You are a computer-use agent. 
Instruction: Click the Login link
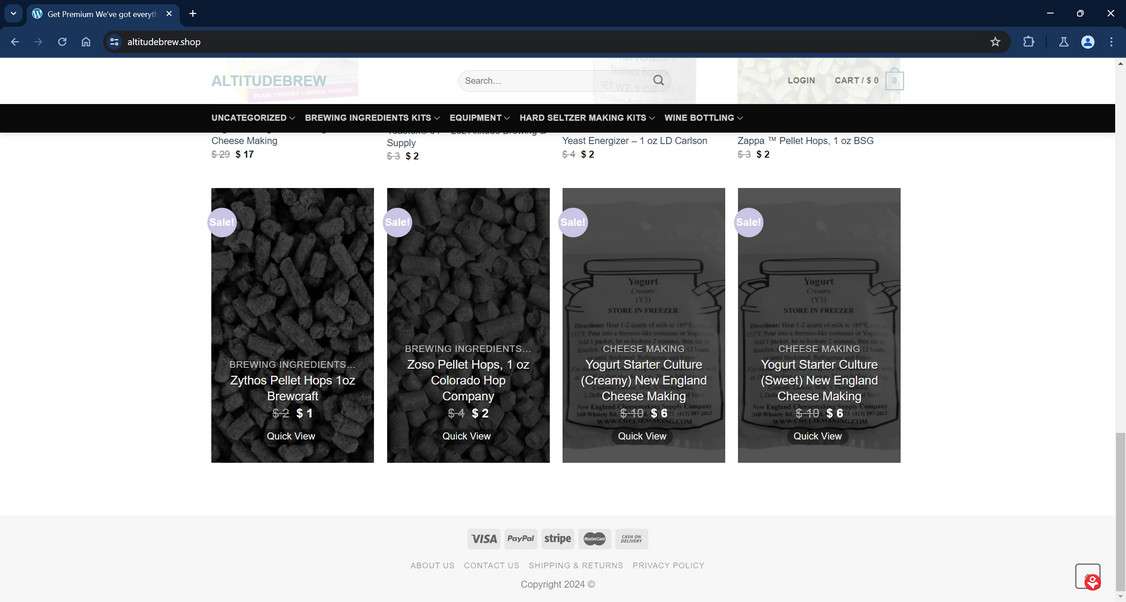pyautogui.click(x=801, y=80)
